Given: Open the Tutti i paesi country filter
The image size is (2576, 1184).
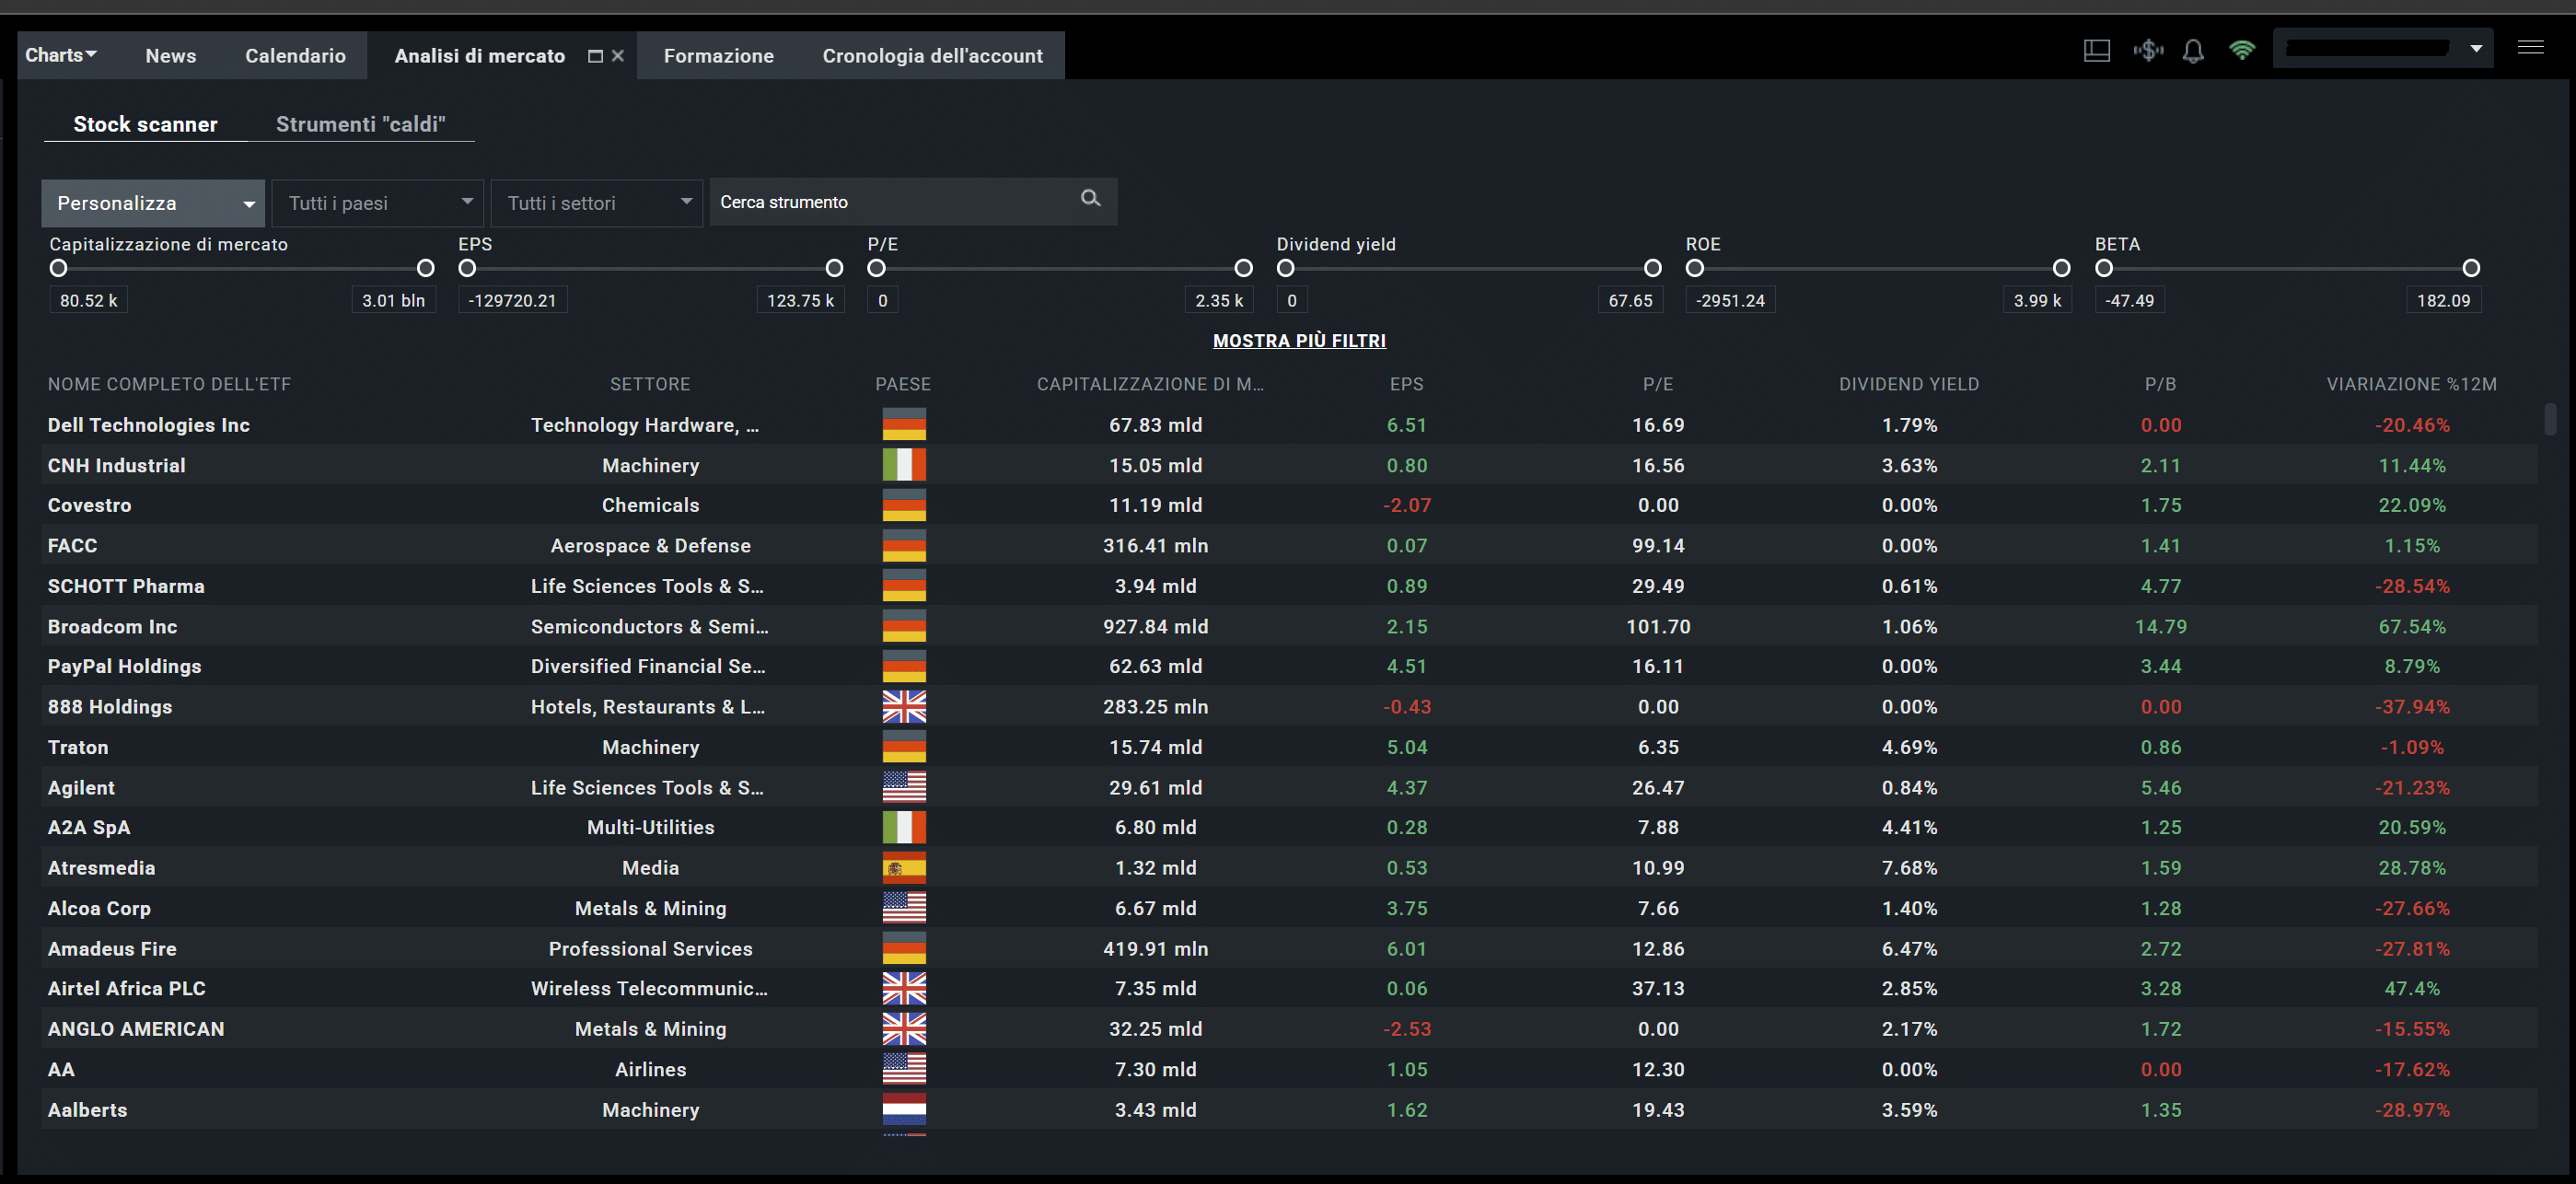Looking at the screenshot, I should tap(378, 203).
